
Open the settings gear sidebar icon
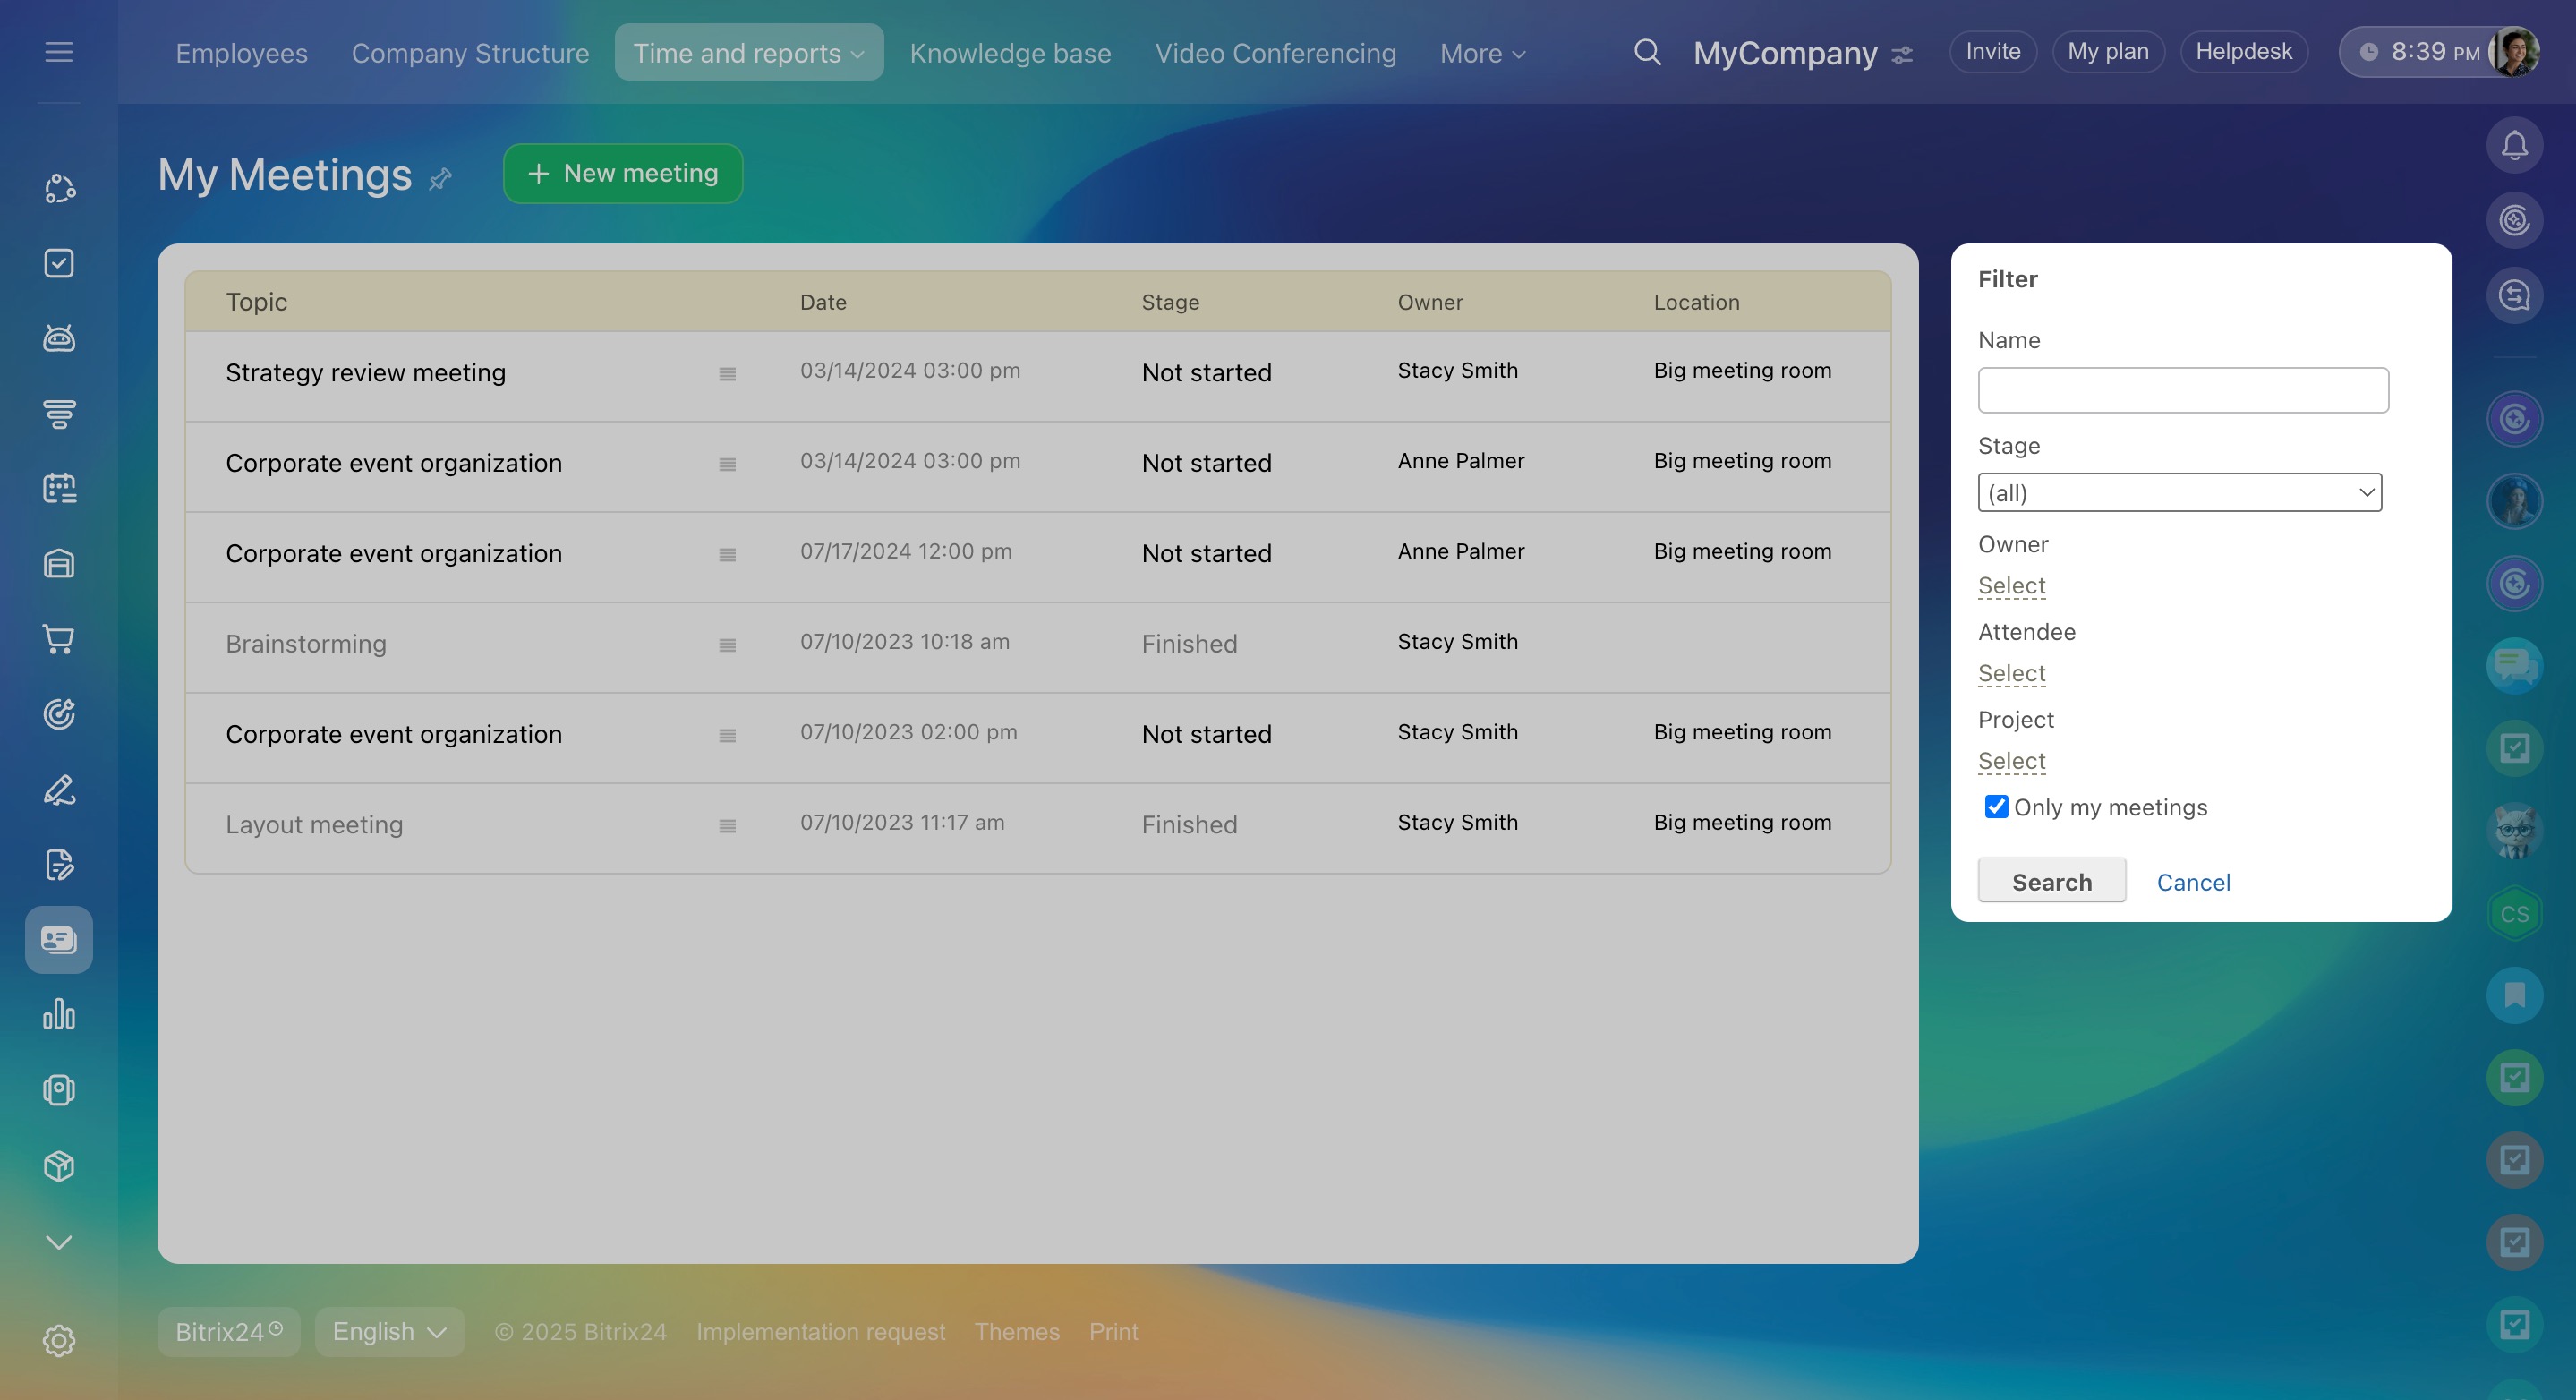click(x=59, y=1340)
